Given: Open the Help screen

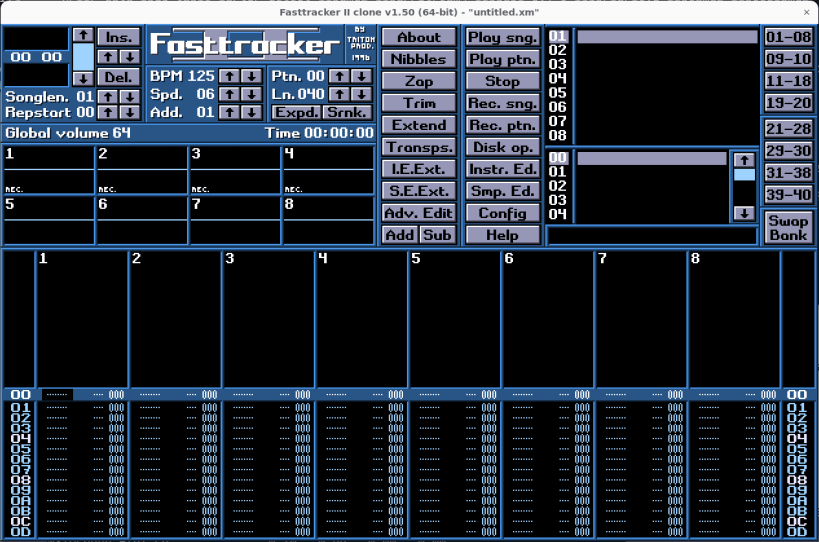Looking at the screenshot, I should pyautogui.click(x=502, y=235).
